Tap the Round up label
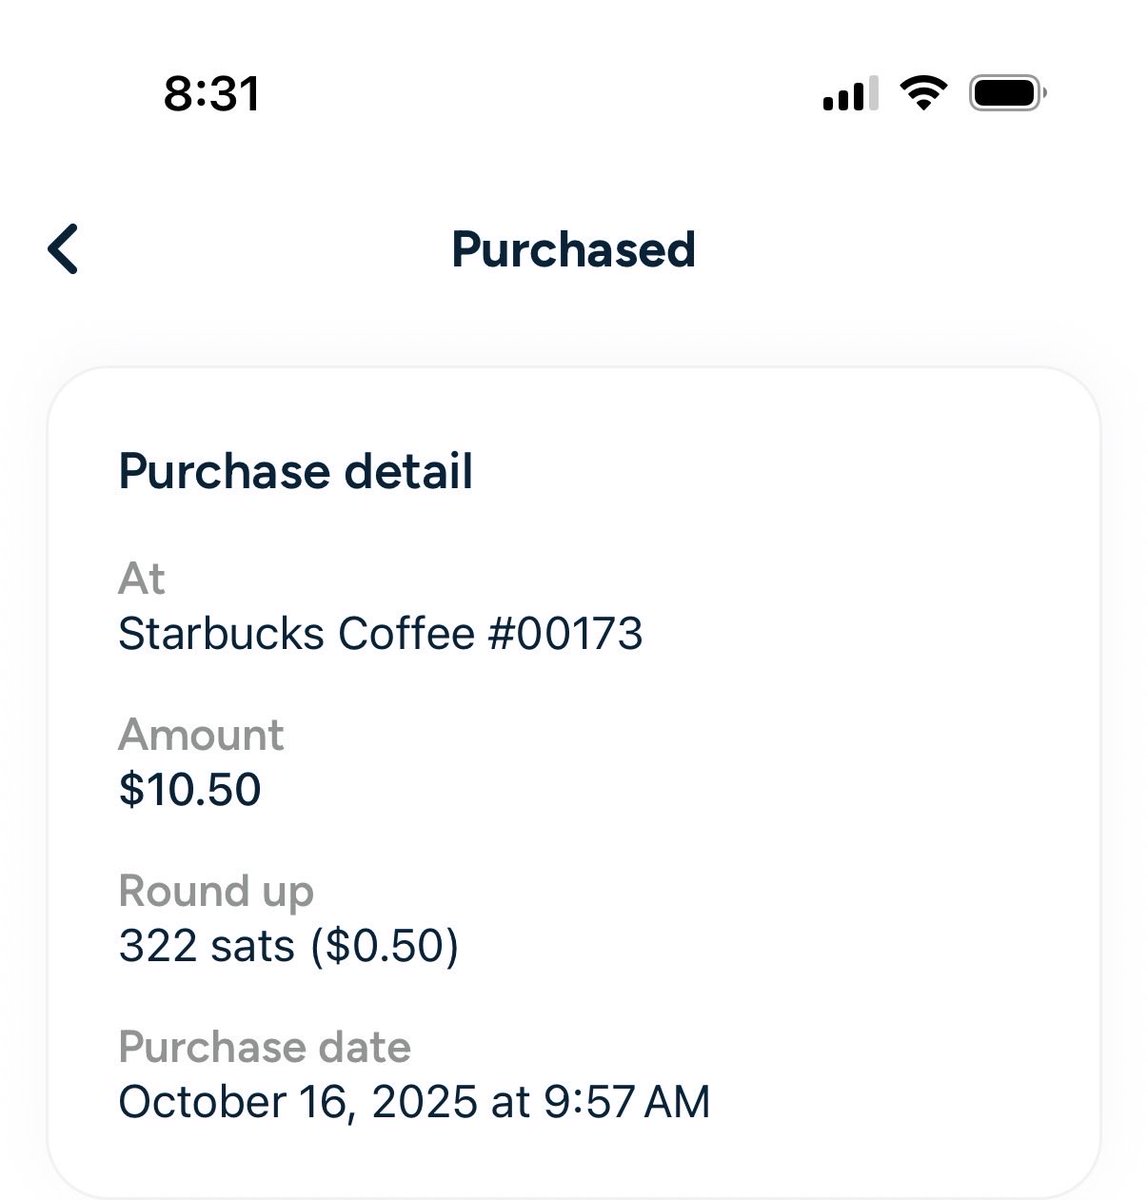 tap(216, 891)
